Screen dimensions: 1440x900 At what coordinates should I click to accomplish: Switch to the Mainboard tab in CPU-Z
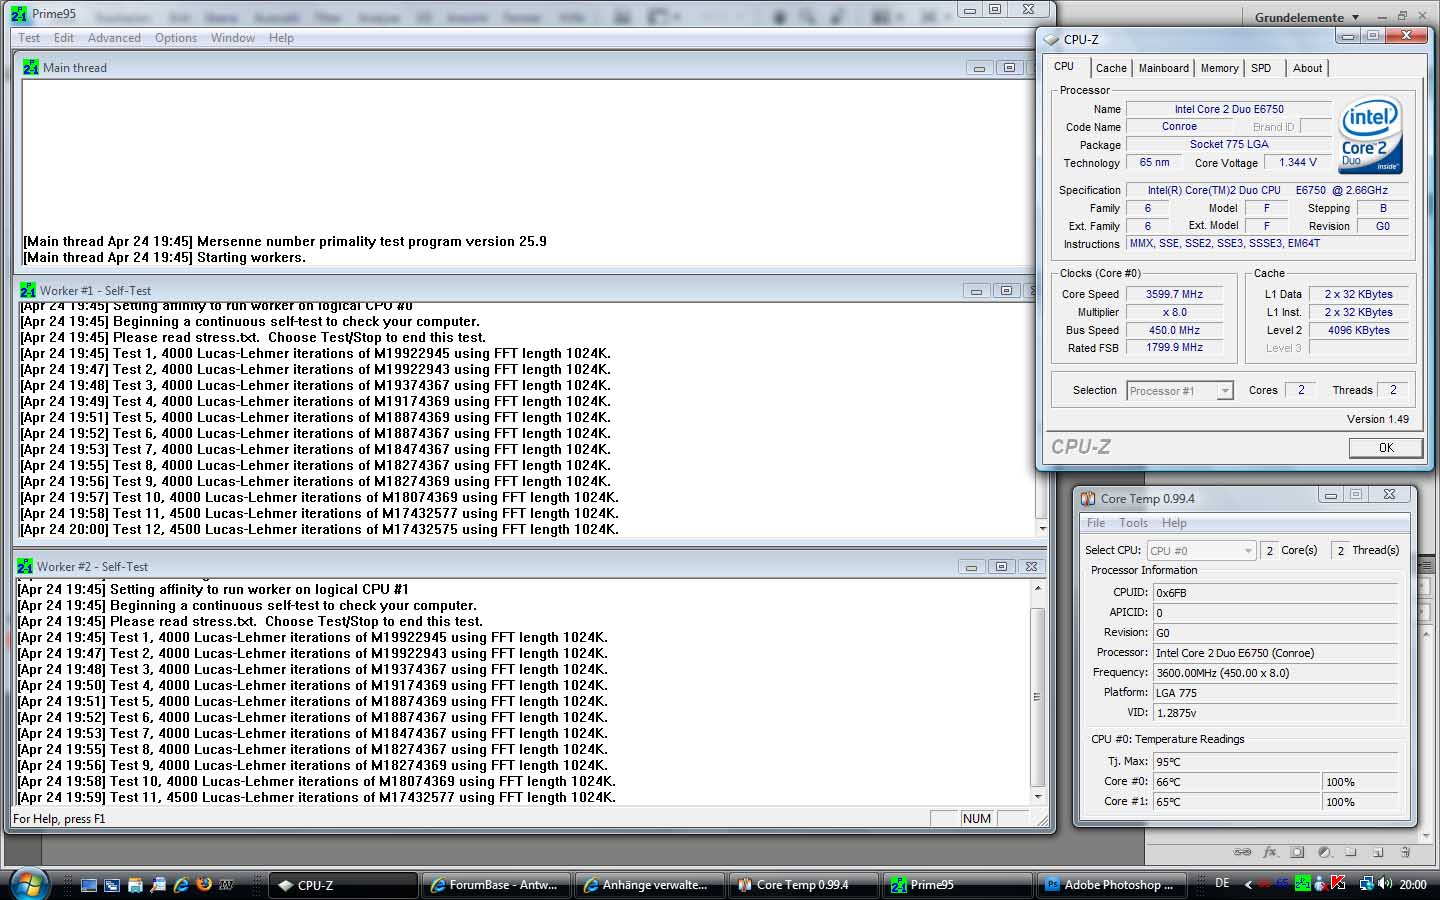[1164, 68]
